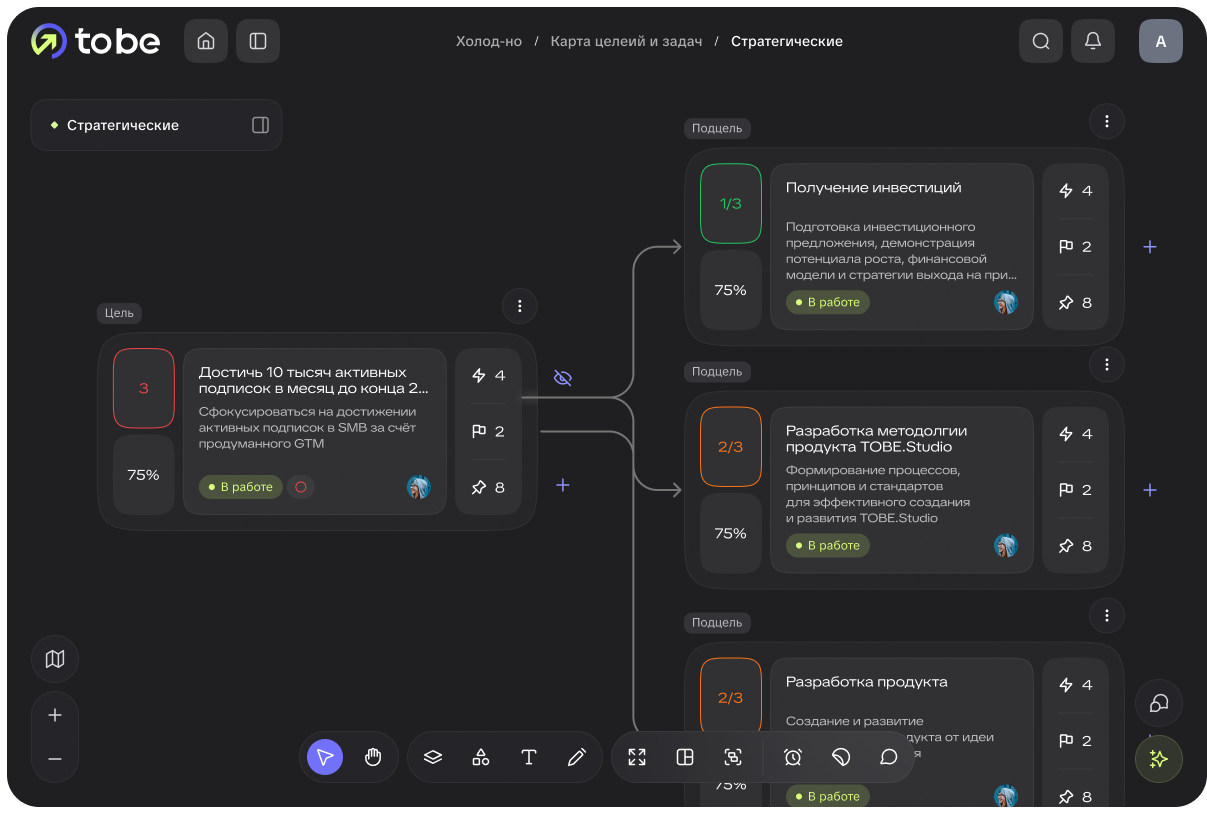This screenshot has width=1207, height=814.
Task: Open the layers tool
Action: coord(433,757)
